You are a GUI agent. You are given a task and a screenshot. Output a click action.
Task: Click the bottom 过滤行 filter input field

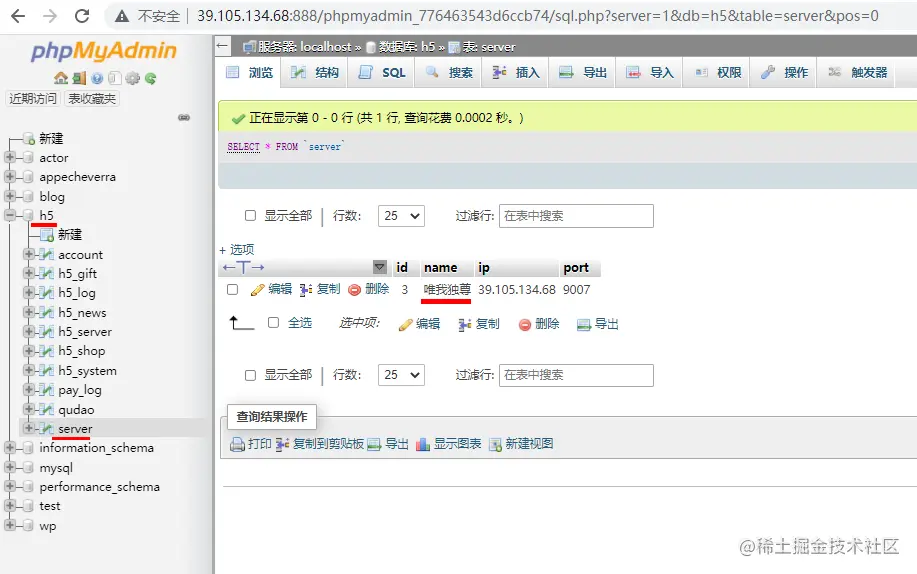pyautogui.click(x=576, y=375)
